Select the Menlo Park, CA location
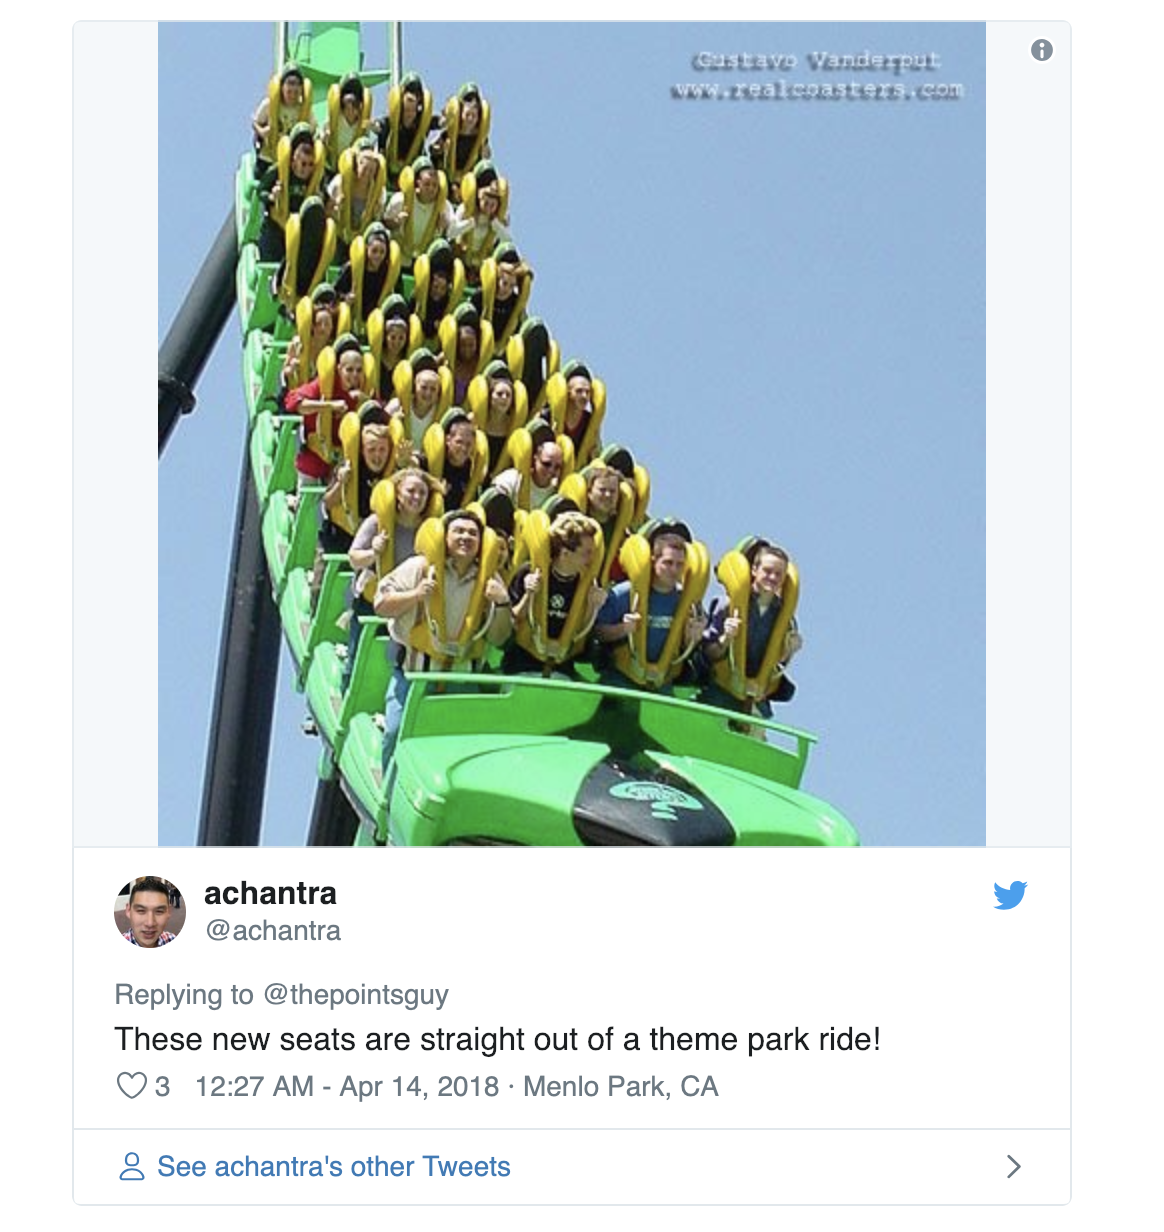 point(621,1087)
